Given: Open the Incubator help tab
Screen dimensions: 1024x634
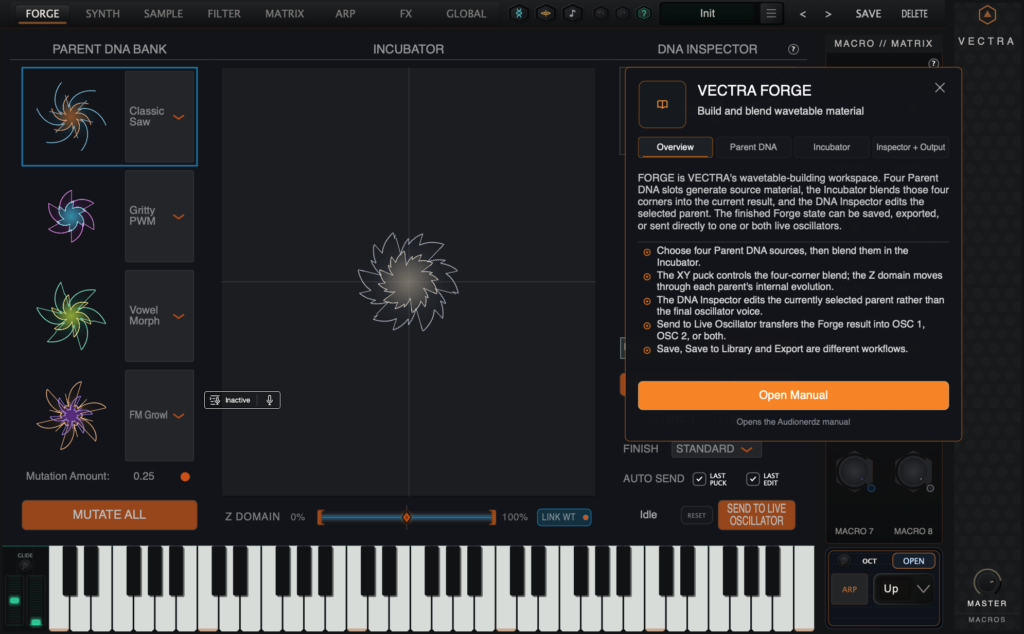Looking at the screenshot, I should click(831, 148).
